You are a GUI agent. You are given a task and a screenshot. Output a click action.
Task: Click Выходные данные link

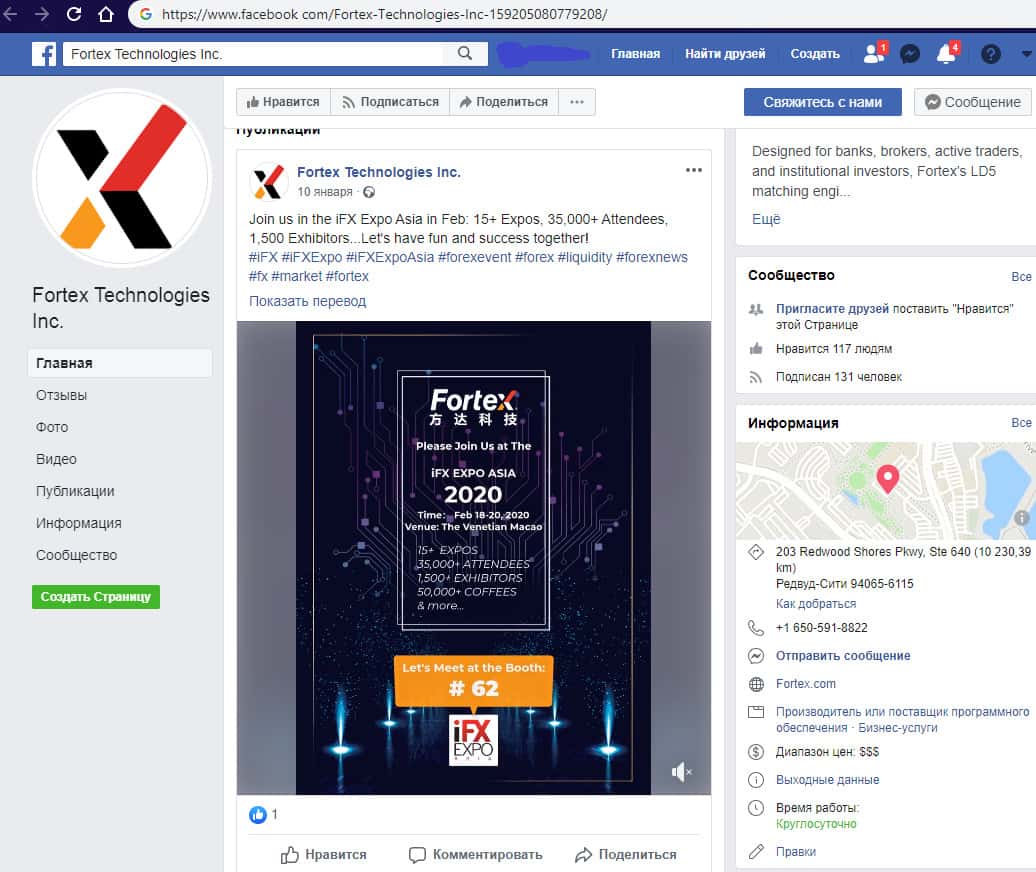[x=827, y=780]
